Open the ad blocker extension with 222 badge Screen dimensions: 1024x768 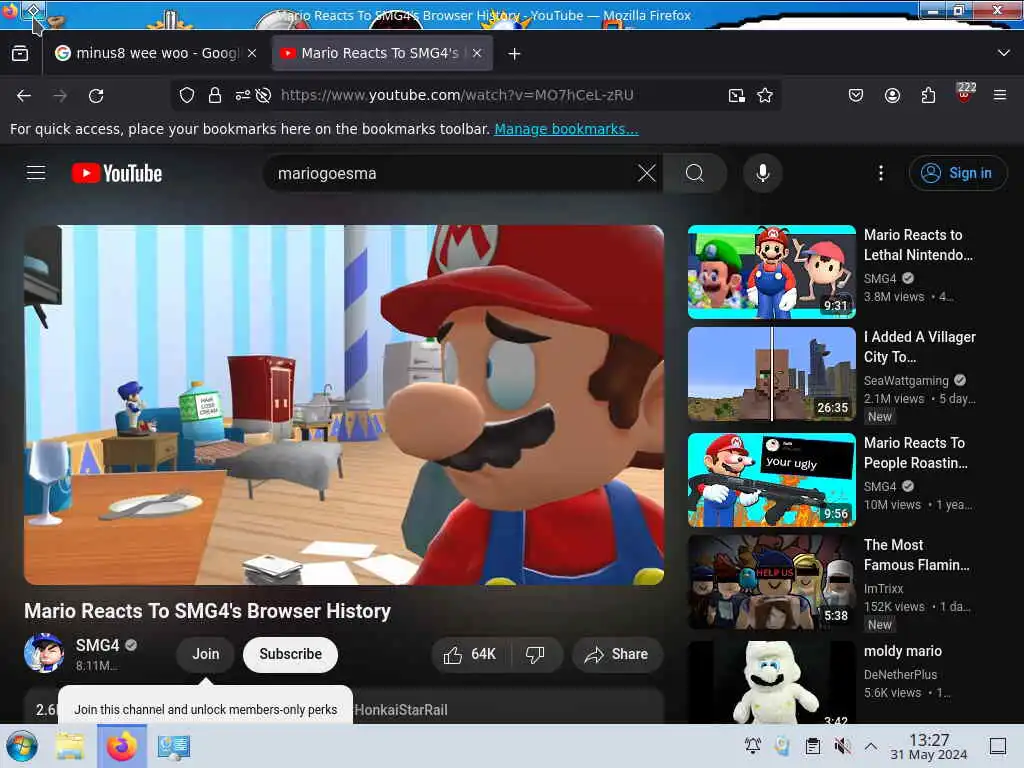pyautogui.click(x=965, y=93)
